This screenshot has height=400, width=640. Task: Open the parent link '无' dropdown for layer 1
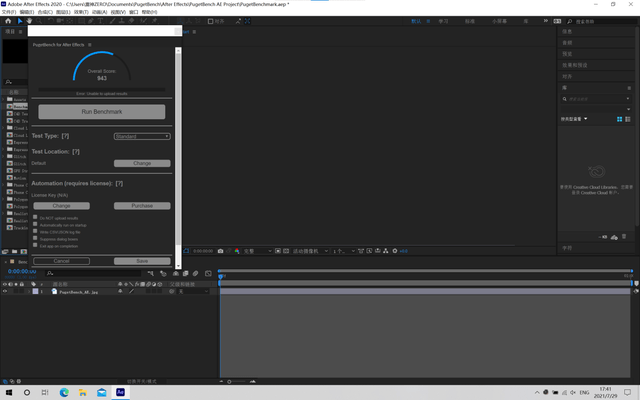(193, 291)
